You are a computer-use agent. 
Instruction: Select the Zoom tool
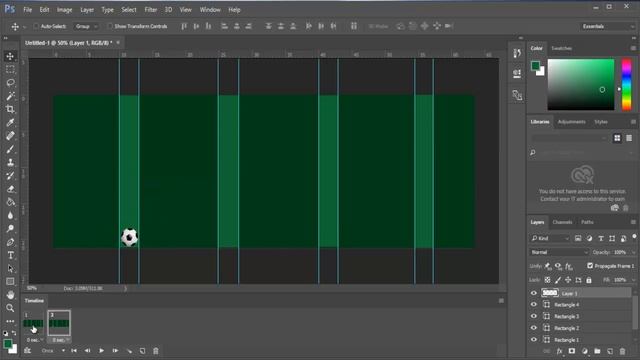pyautogui.click(x=10, y=308)
